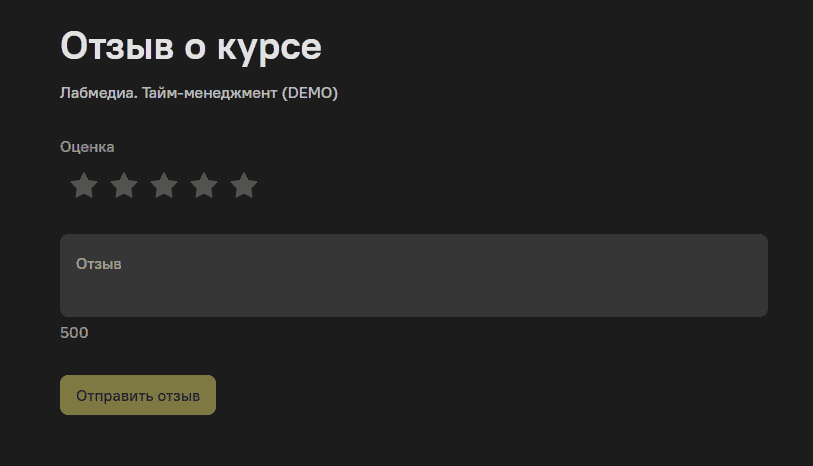Click the Отзыв placeholder inside the review box

point(99,264)
